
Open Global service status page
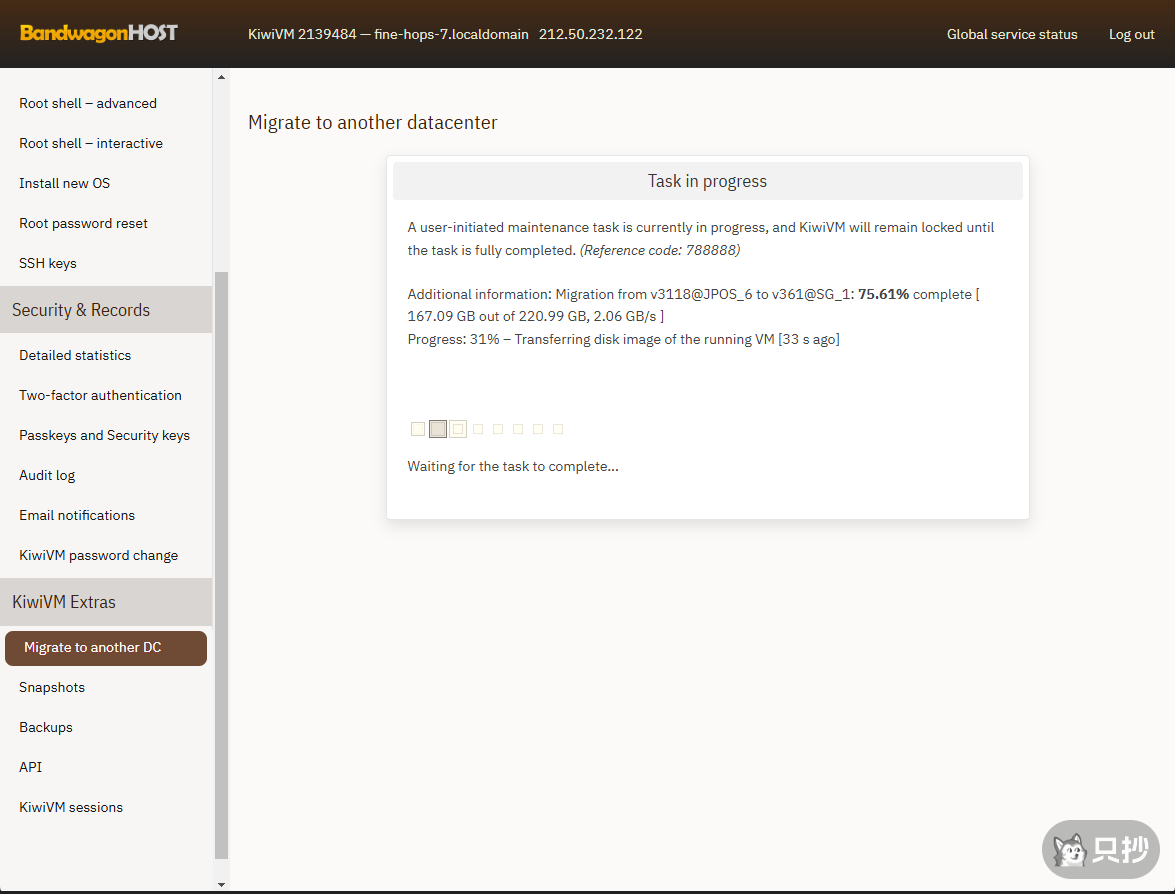click(1012, 34)
